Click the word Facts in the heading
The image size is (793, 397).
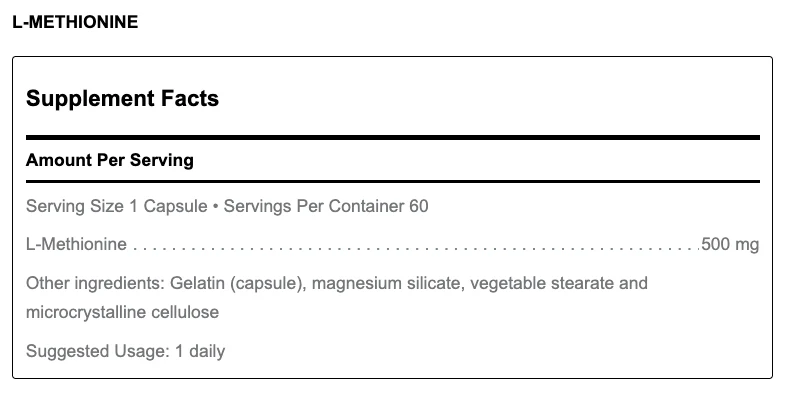[x=190, y=98]
